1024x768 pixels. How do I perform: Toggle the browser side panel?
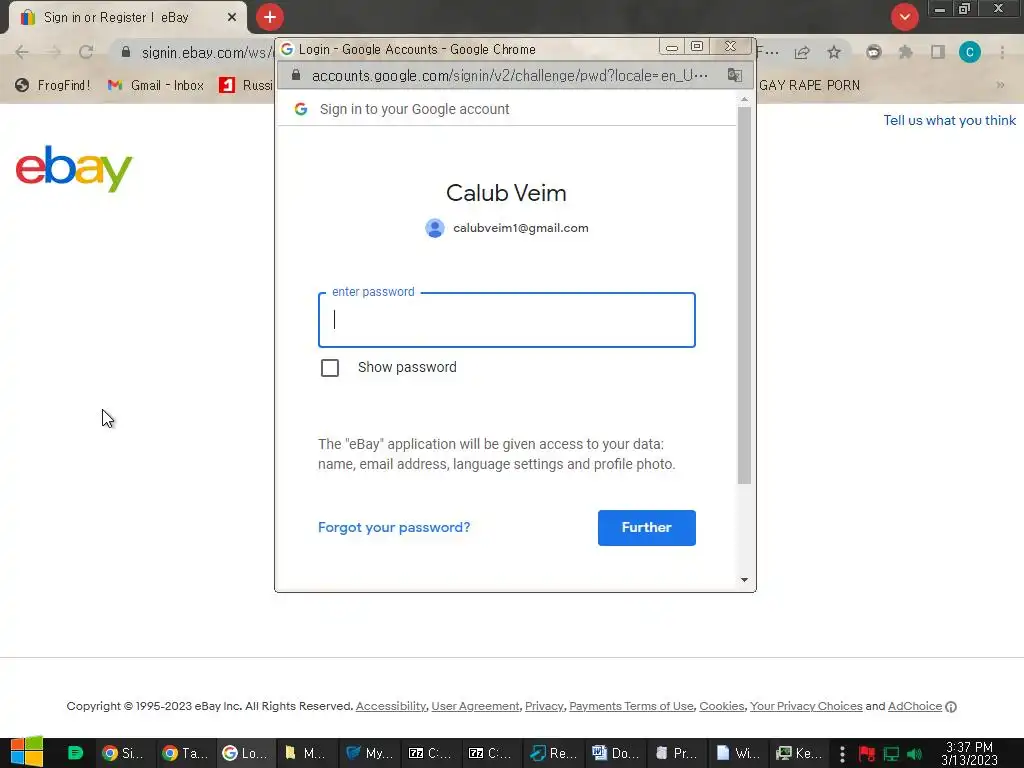938,53
